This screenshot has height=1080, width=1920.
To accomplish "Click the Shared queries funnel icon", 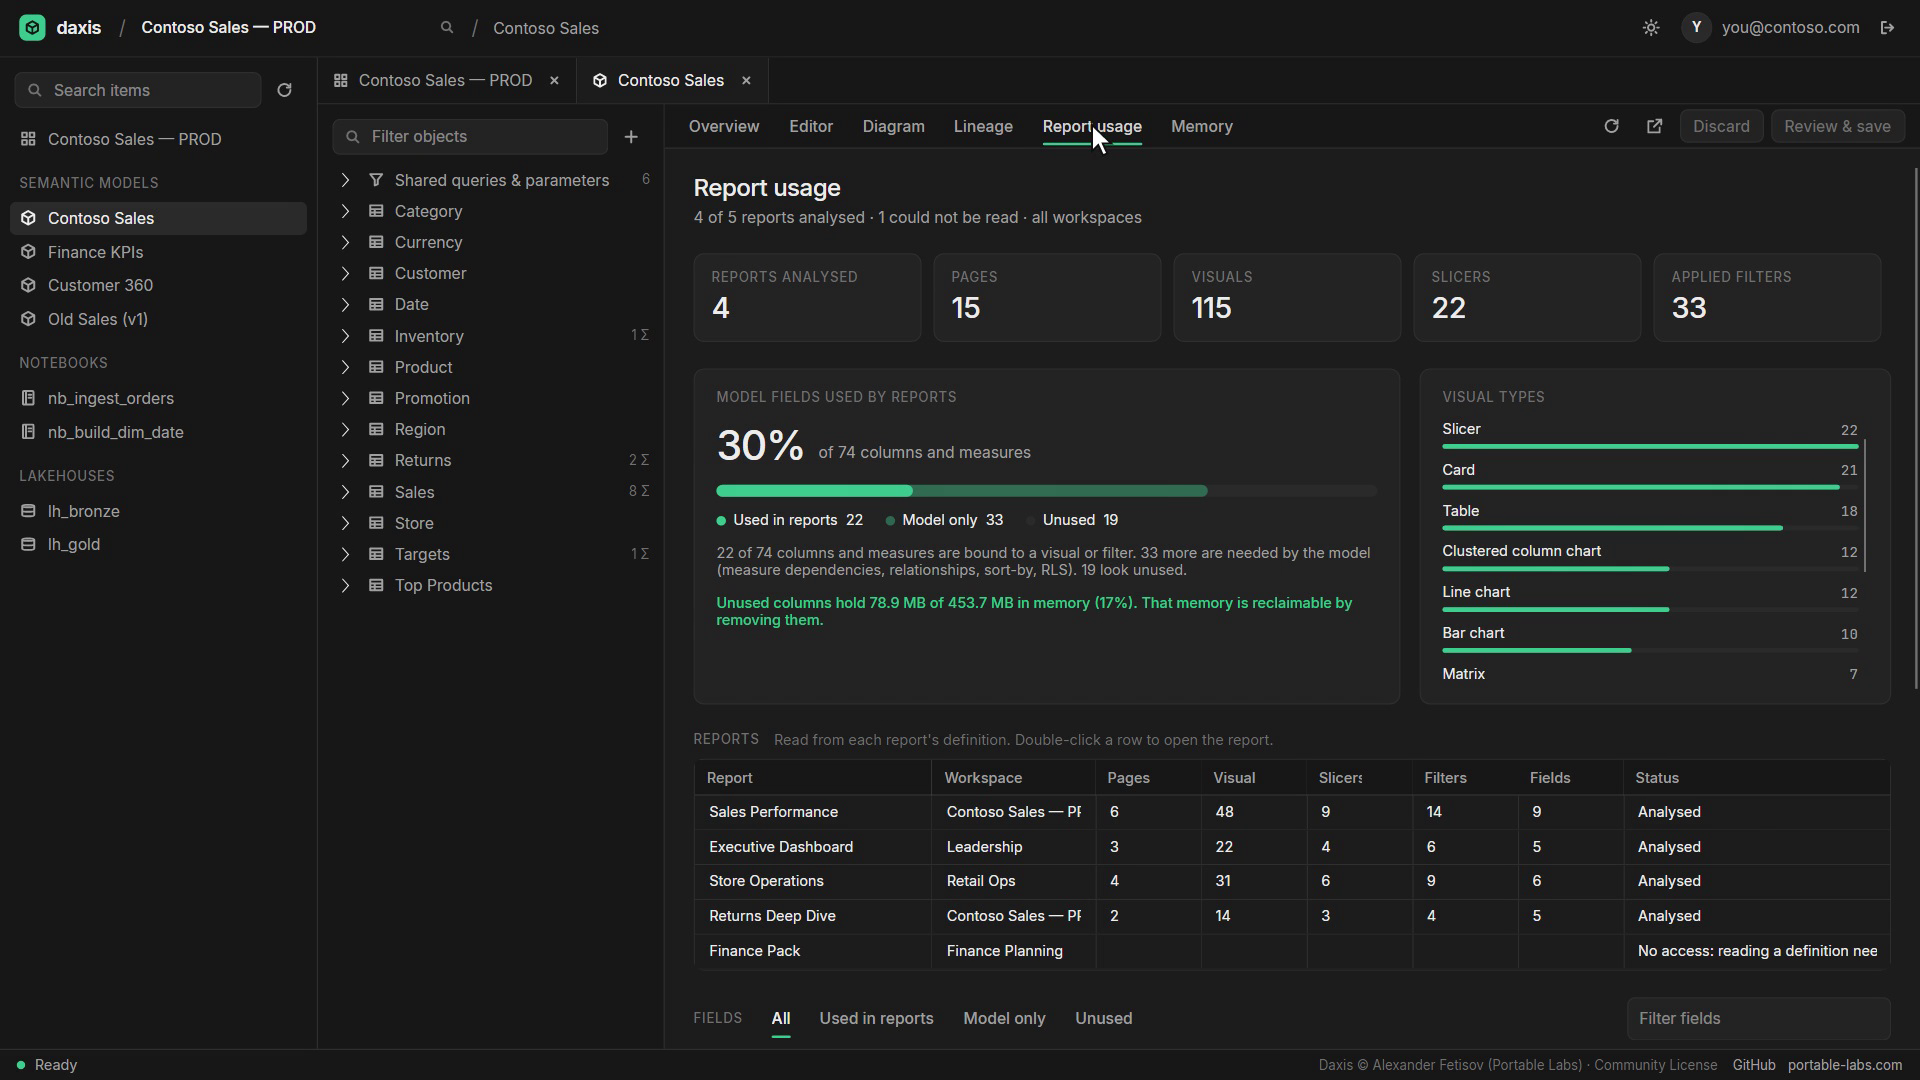I will click(376, 180).
